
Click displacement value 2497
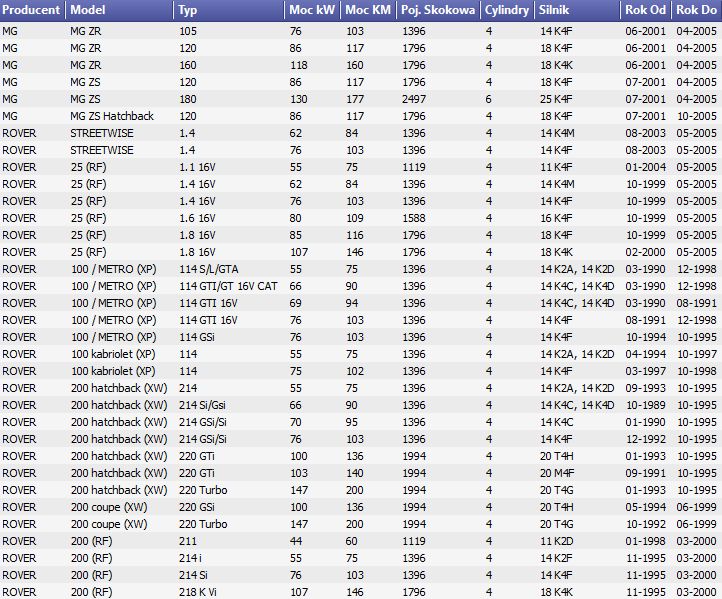(x=414, y=99)
